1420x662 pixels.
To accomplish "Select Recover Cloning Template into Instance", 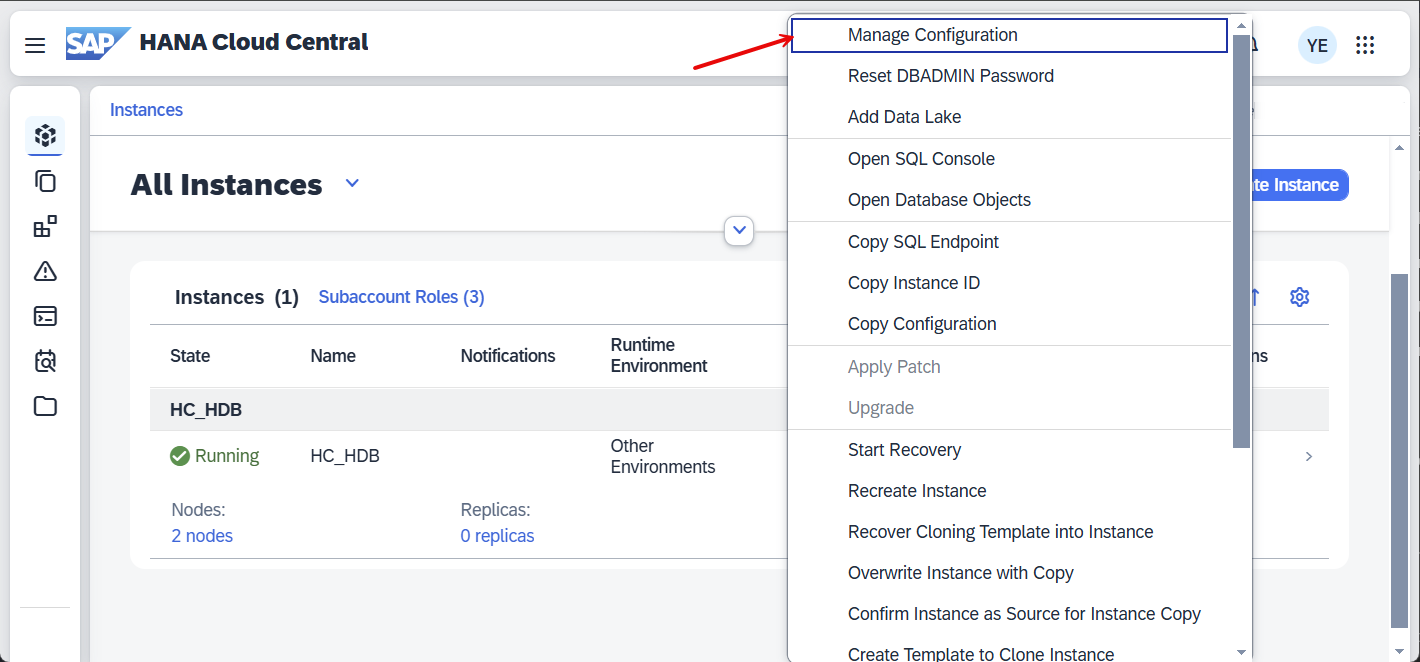I will 1009,532.
